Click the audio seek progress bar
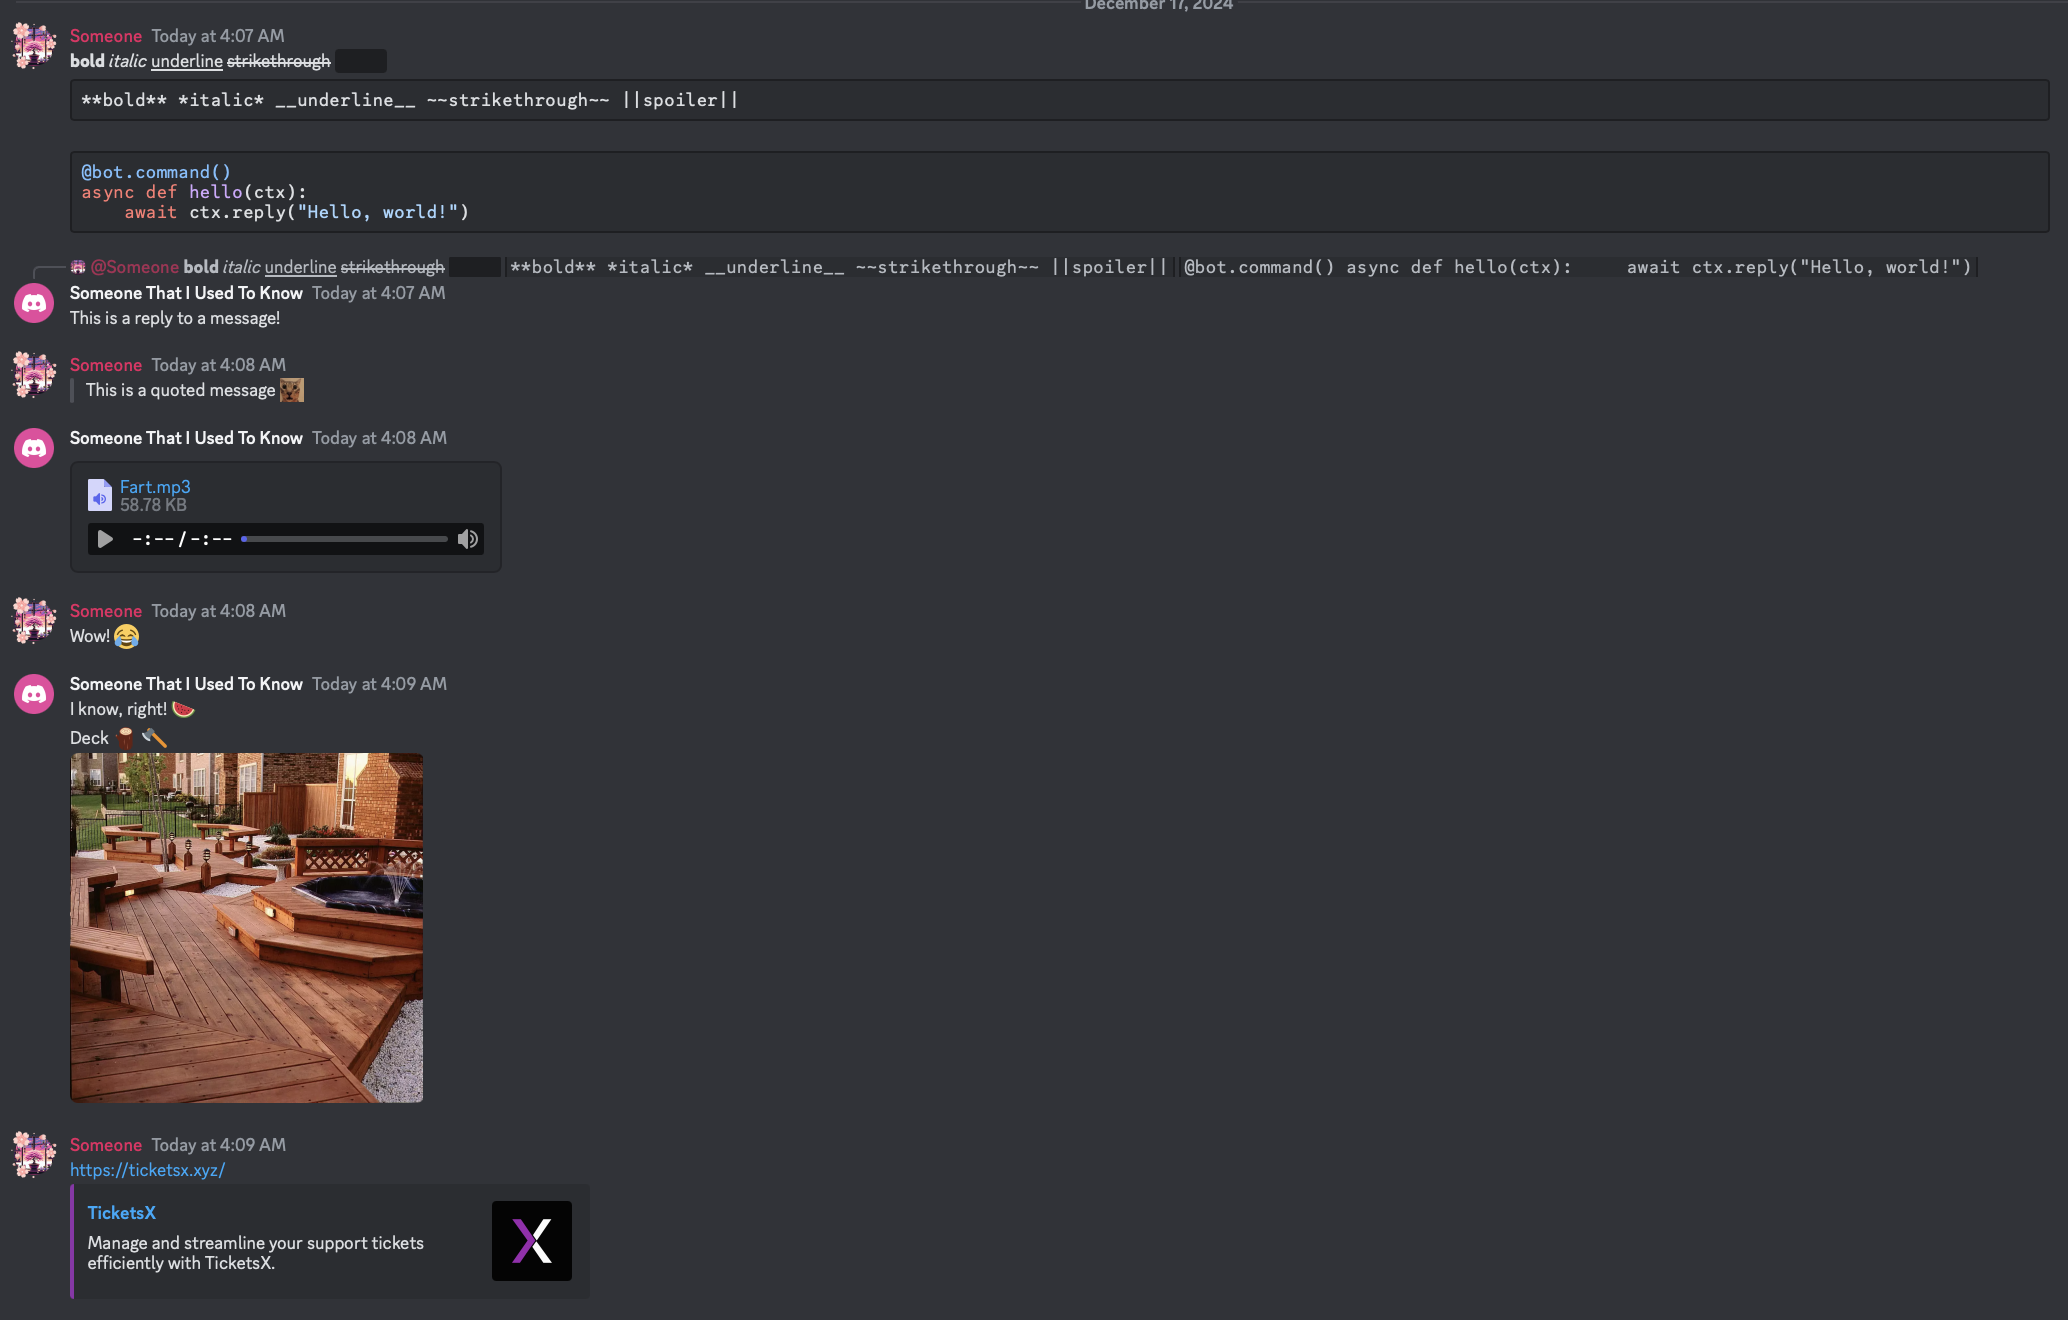 point(345,539)
